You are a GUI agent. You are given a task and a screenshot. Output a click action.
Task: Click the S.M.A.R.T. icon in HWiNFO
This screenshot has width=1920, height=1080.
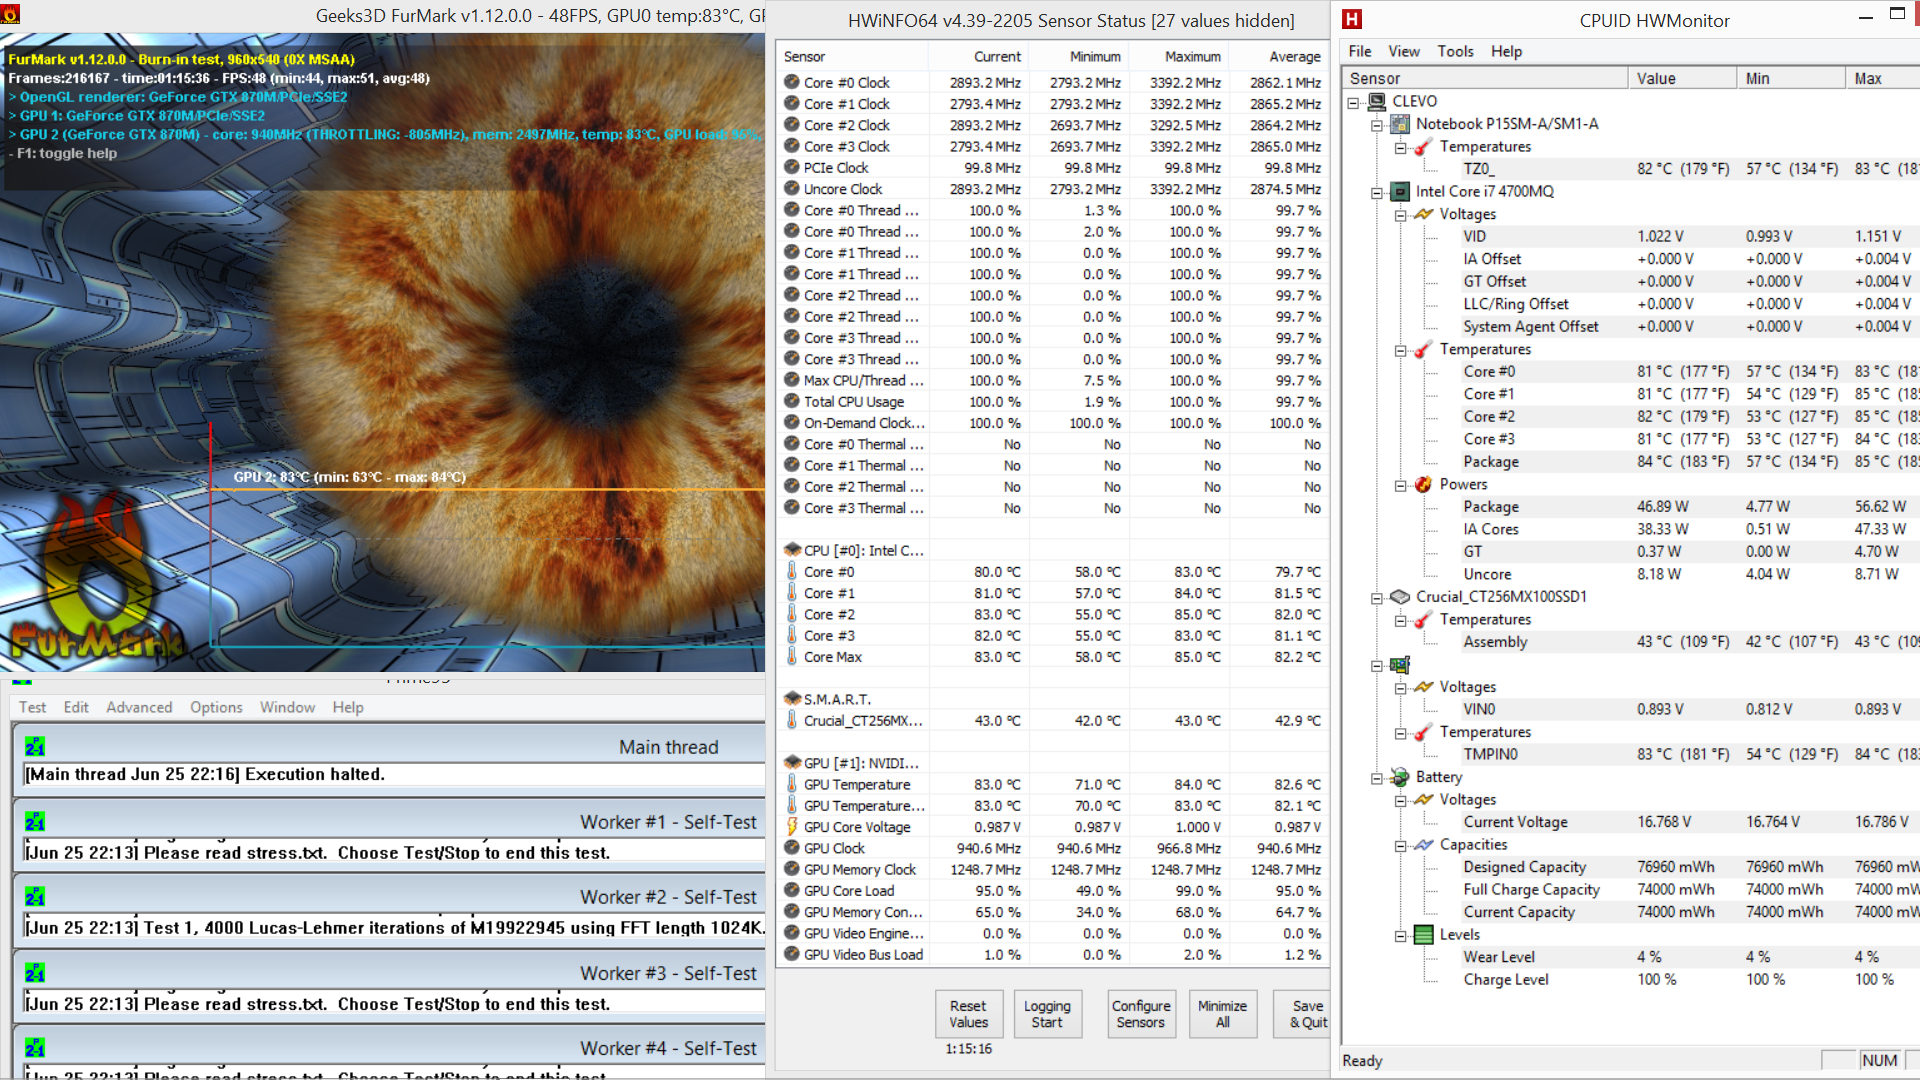coord(792,699)
